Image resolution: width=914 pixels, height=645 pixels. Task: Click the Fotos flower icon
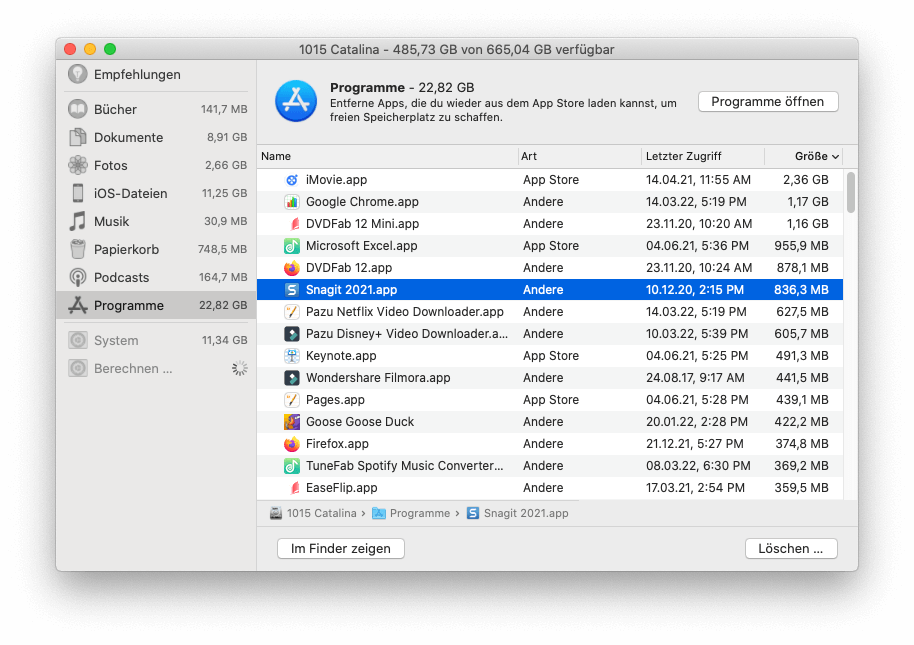point(78,165)
